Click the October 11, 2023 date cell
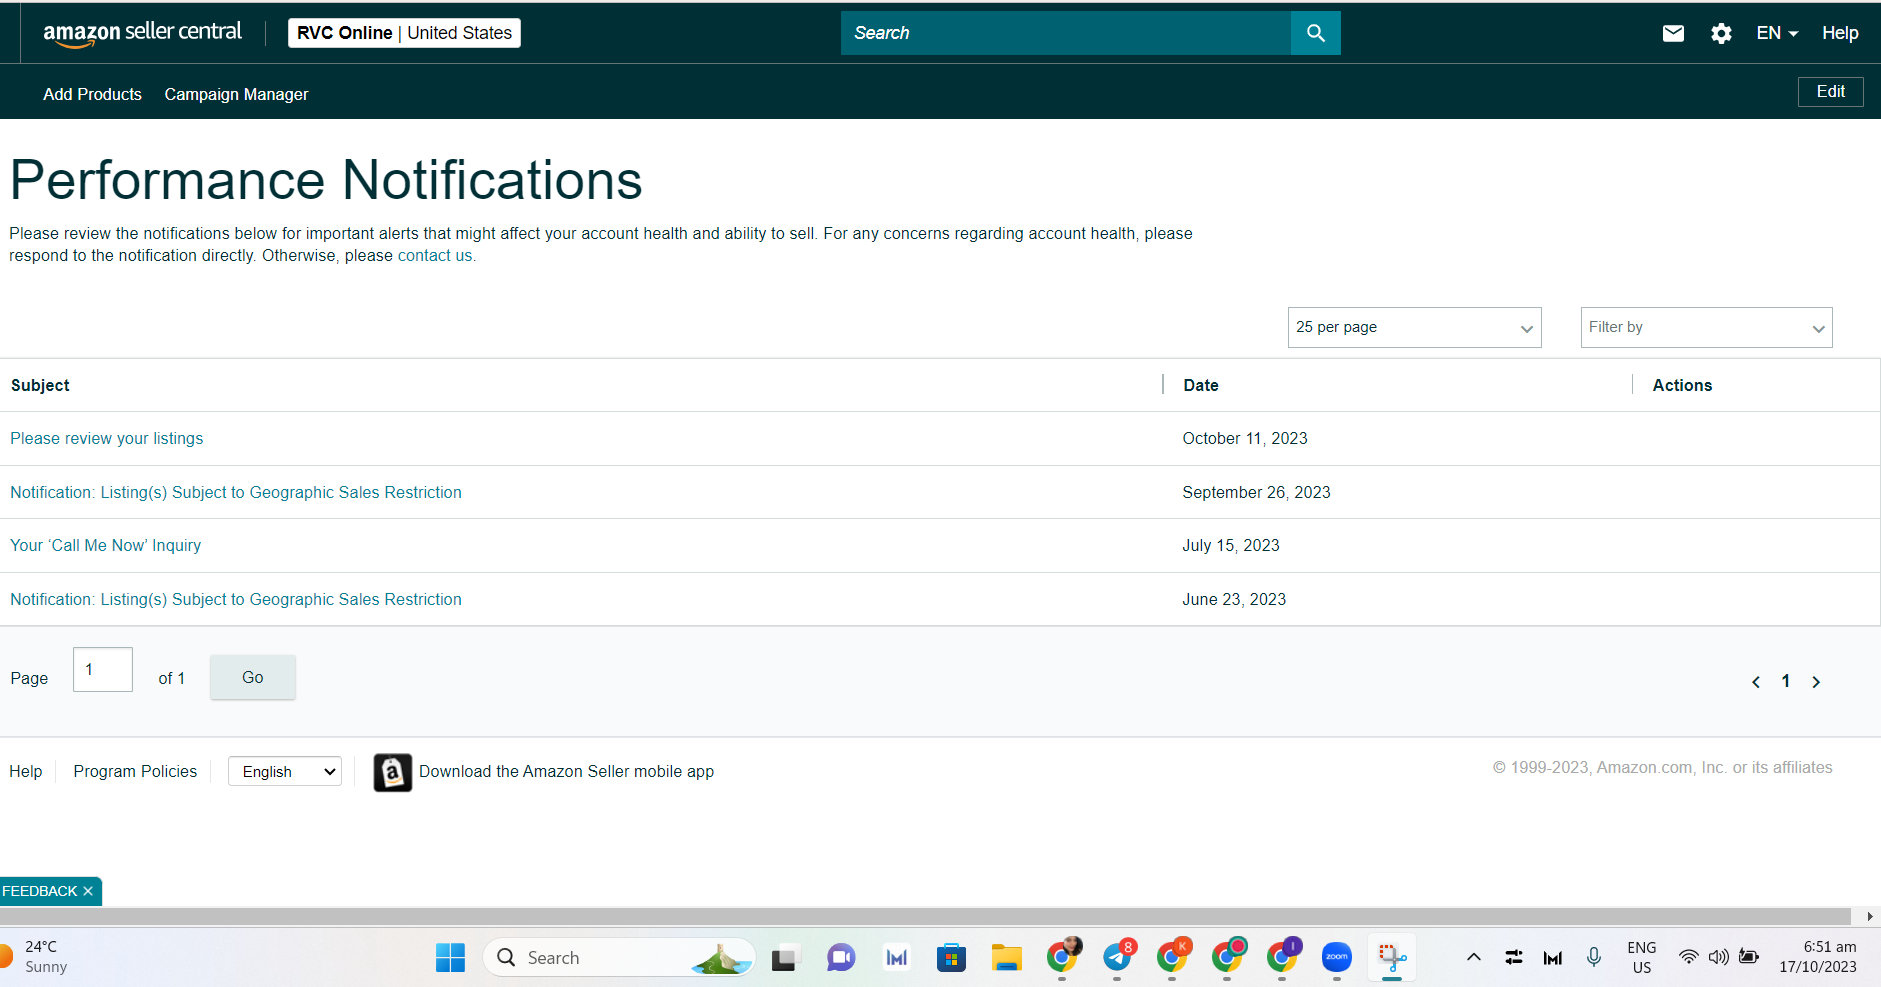Screen dimensions: 1881x987 coord(1244,438)
